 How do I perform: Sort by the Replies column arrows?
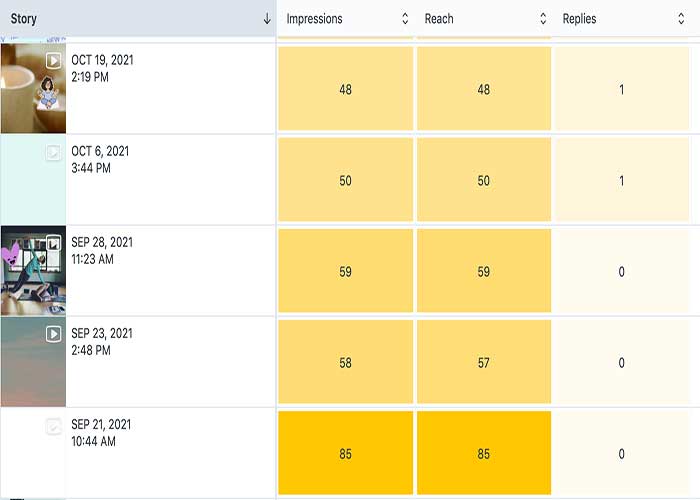tap(681, 19)
